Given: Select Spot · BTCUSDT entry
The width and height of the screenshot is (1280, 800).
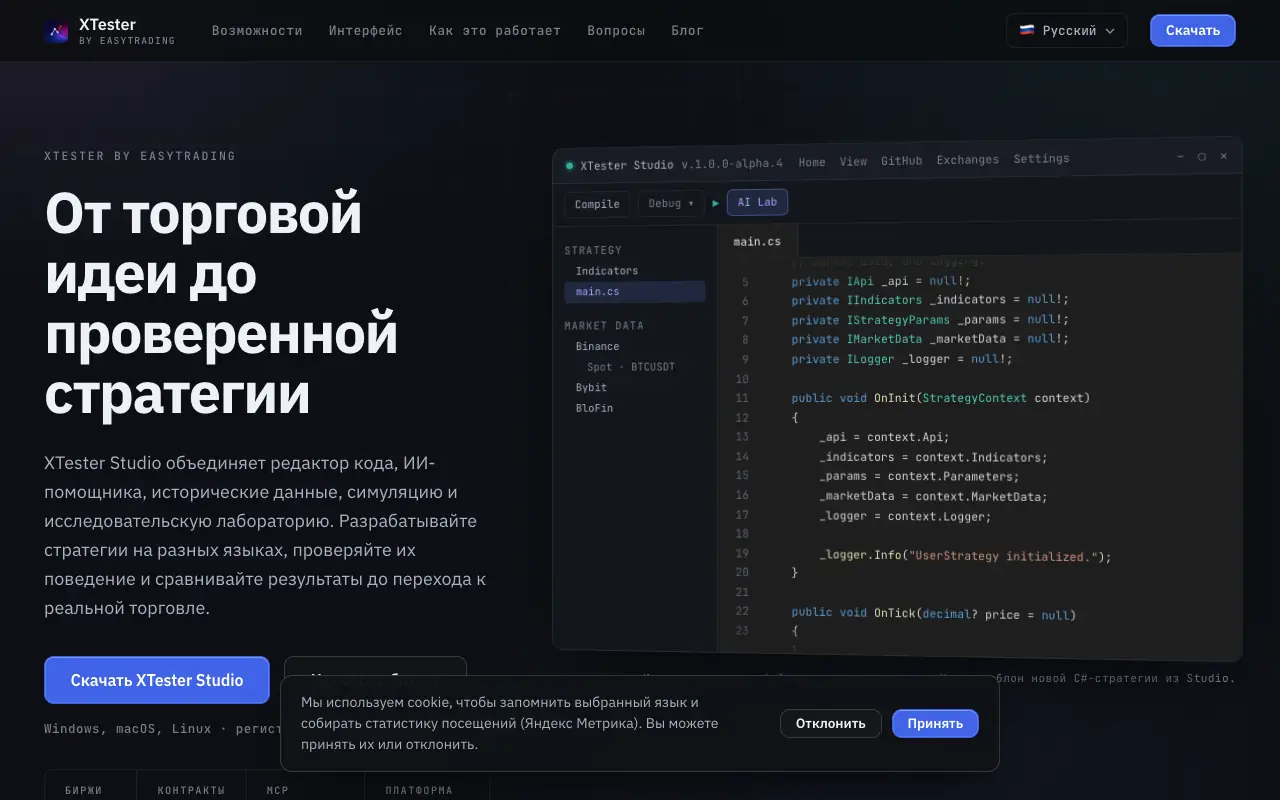Looking at the screenshot, I should [631, 367].
